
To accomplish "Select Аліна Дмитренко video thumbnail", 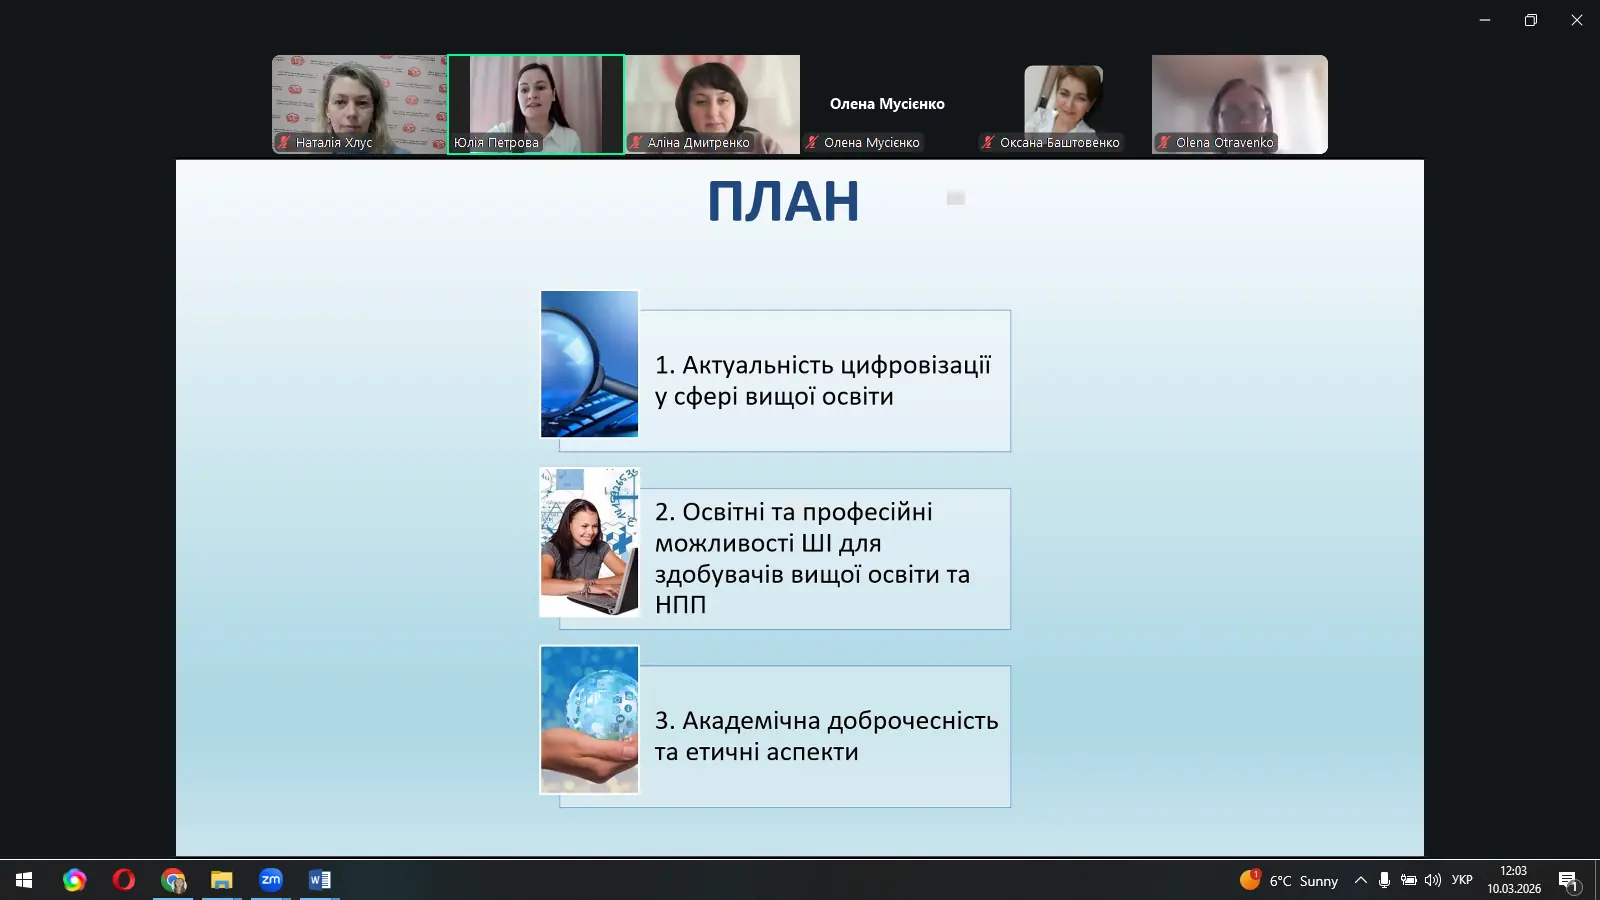I will (712, 104).
